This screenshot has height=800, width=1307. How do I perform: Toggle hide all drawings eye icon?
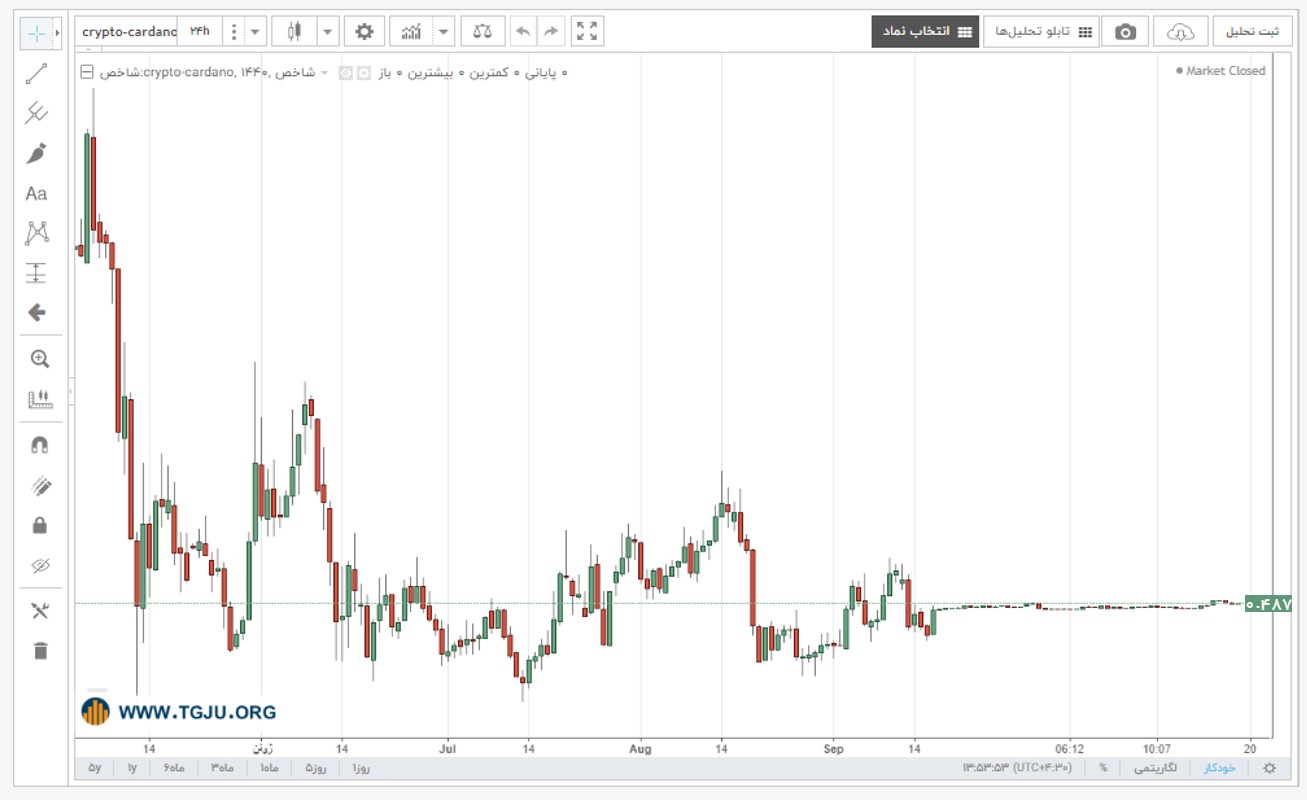tap(40, 565)
